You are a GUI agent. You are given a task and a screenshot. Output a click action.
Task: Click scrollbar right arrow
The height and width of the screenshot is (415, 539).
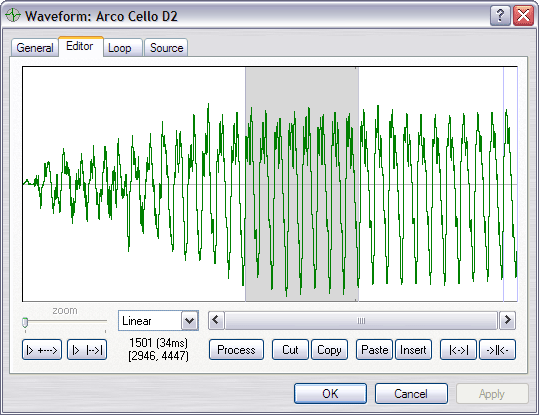507,320
